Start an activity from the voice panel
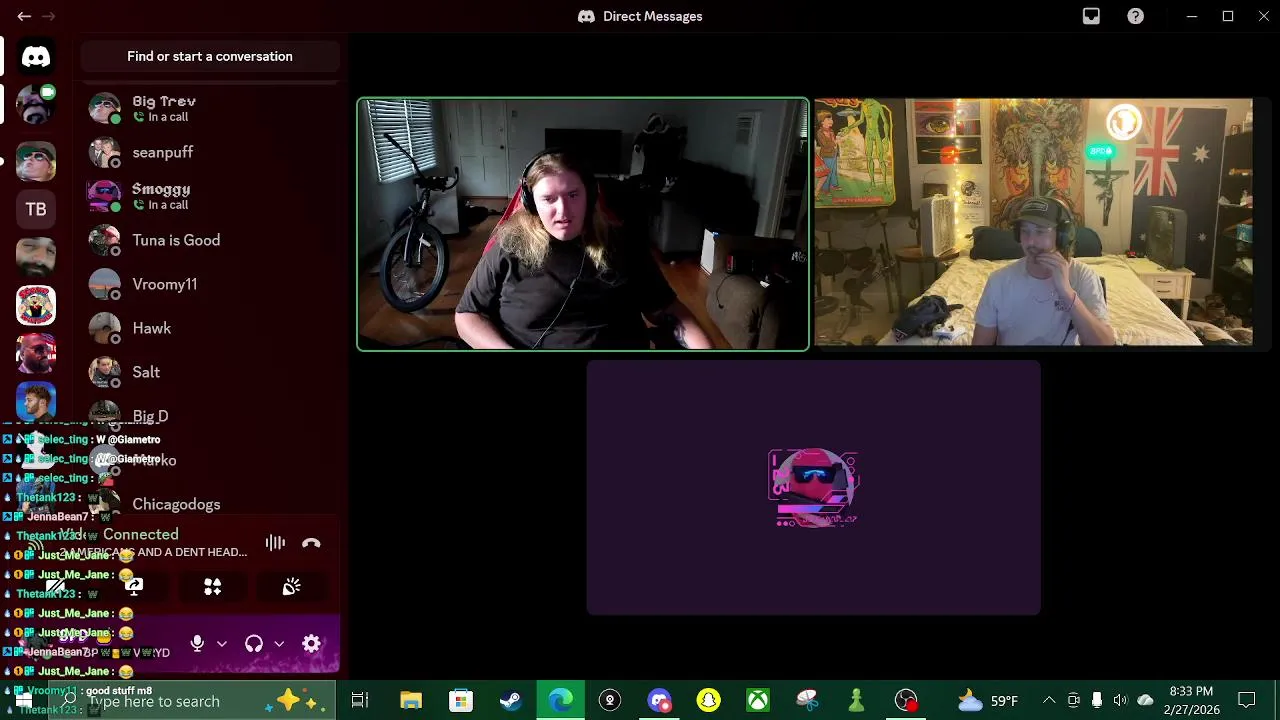This screenshot has height=720, width=1280. click(212, 587)
